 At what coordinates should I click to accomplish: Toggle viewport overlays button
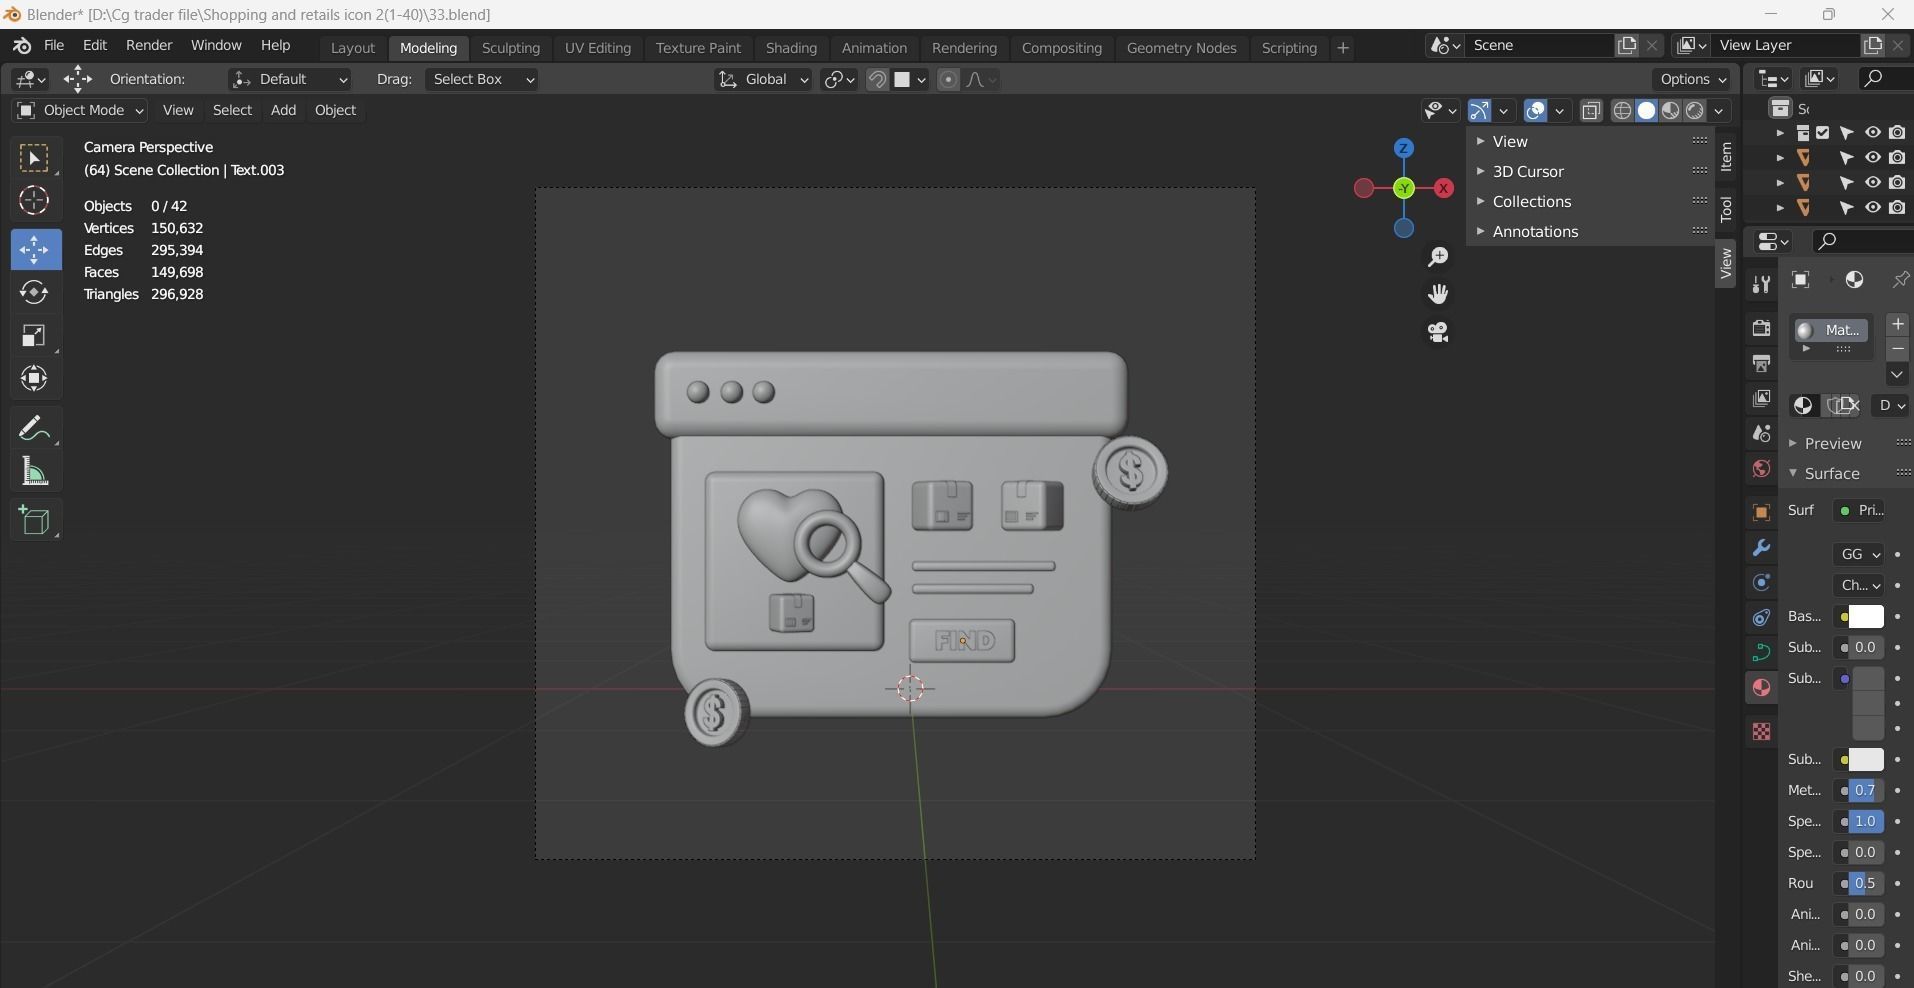(x=1536, y=111)
